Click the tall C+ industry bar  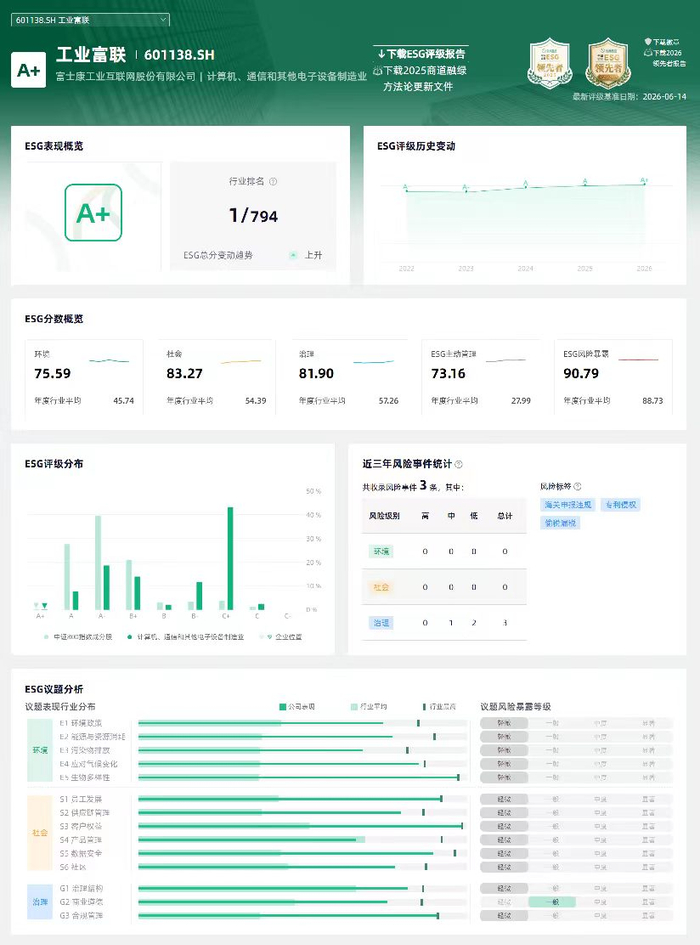click(x=230, y=559)
